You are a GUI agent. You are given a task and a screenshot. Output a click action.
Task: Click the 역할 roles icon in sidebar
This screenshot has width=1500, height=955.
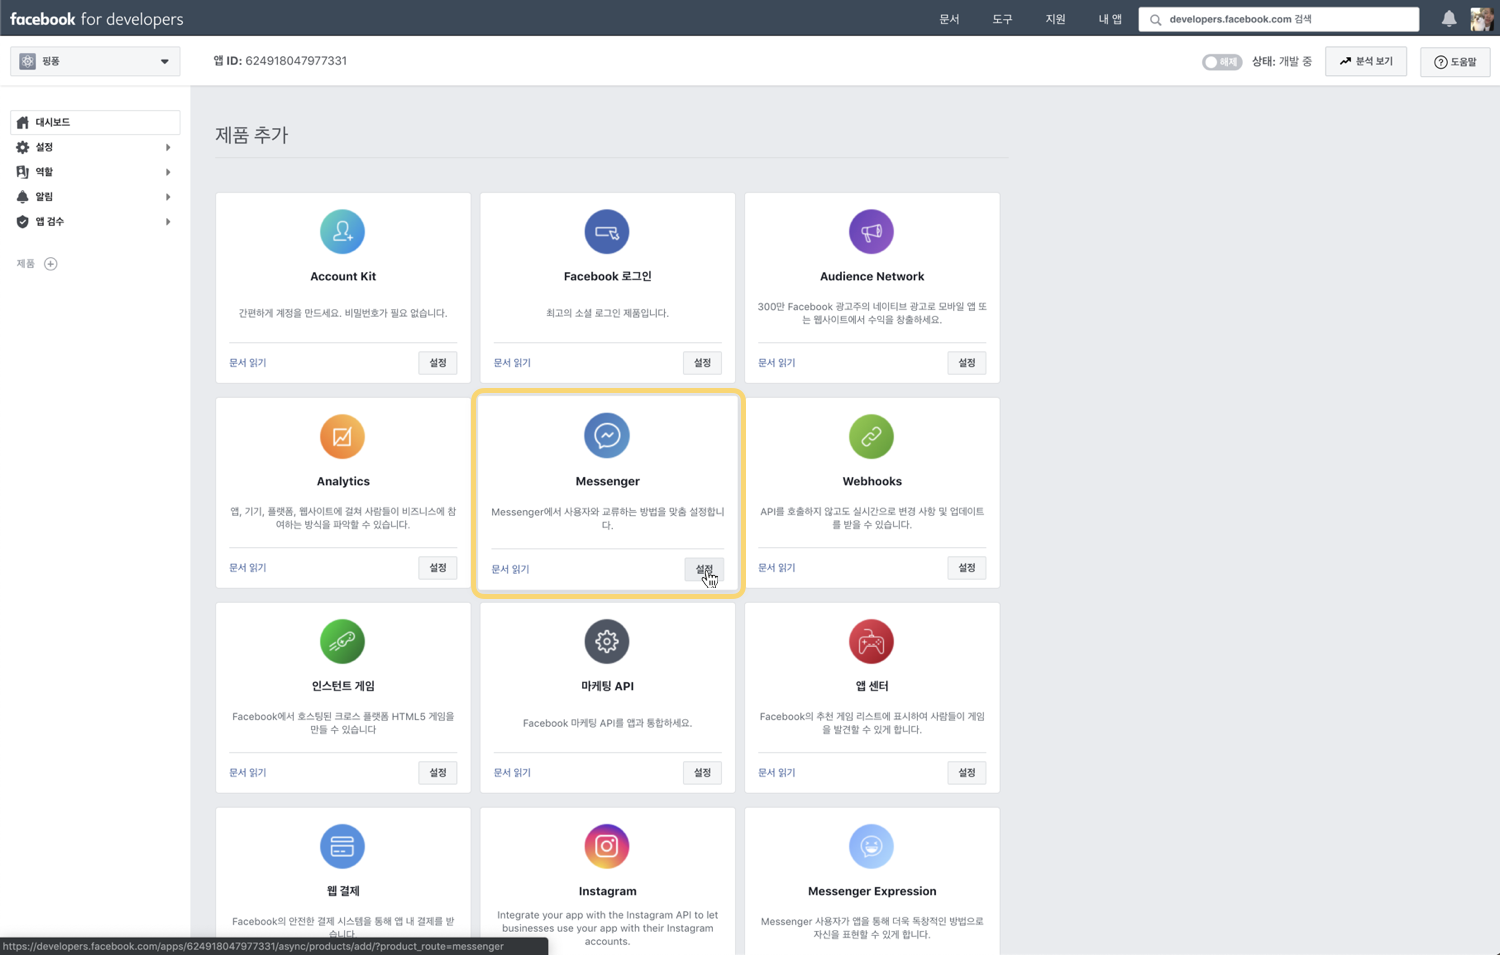tap(23, 172)
